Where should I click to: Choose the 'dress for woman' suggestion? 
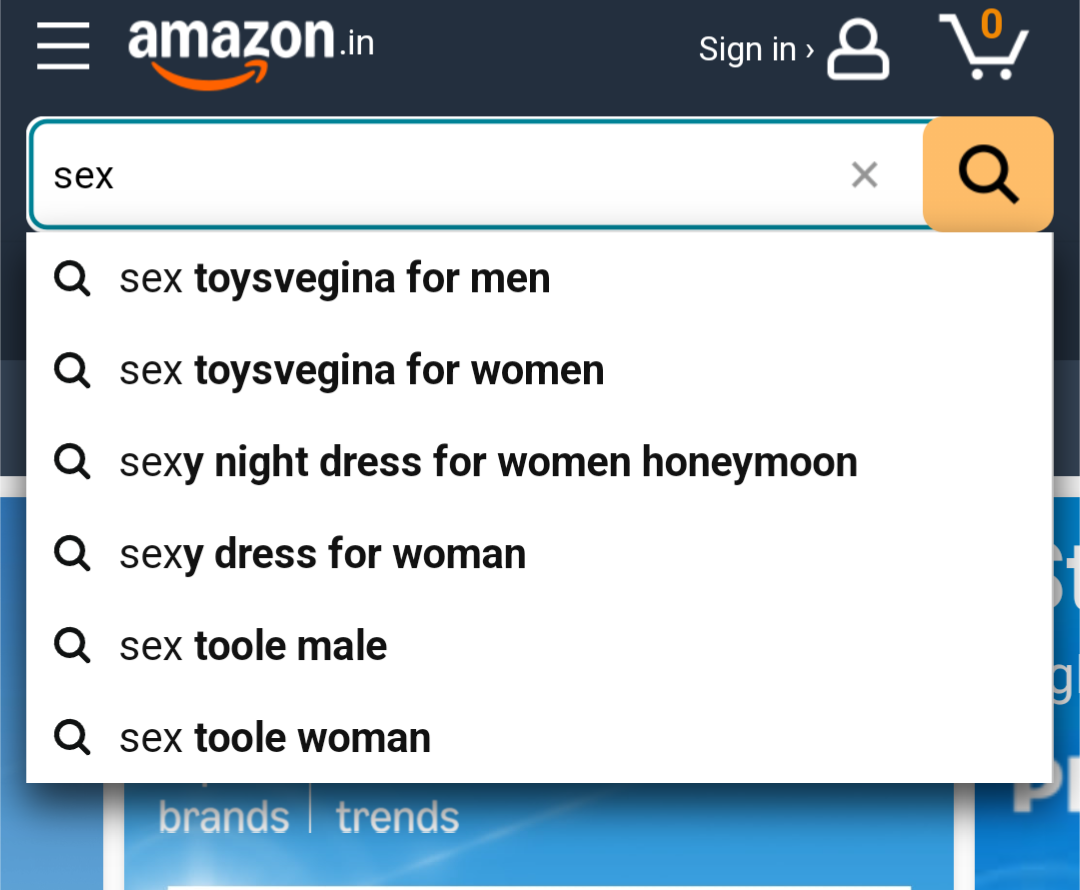coord(323,554)
